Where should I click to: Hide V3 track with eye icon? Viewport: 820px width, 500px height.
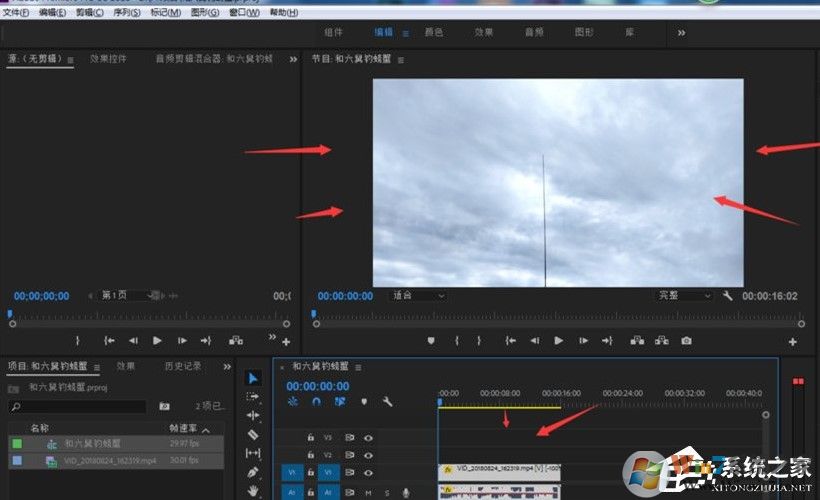[x=368, y=438]
